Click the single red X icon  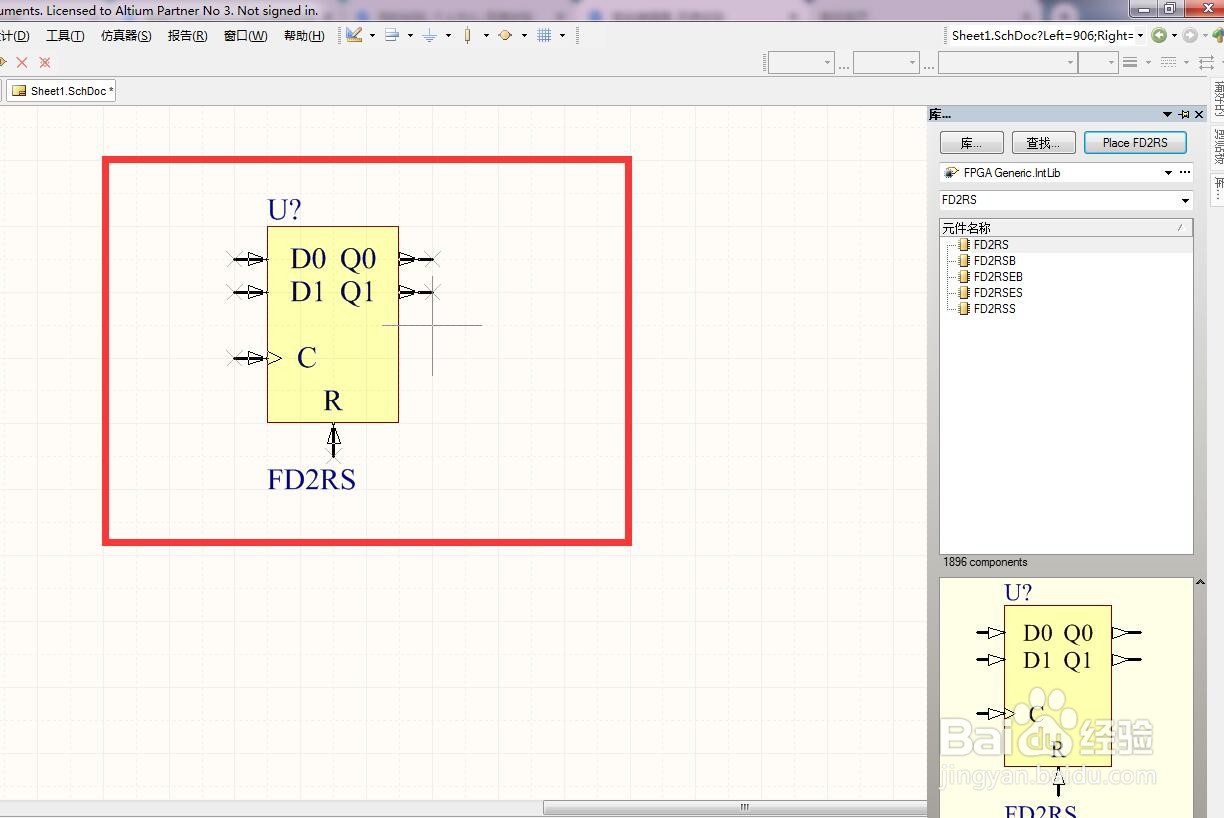[x=22, y=62]
